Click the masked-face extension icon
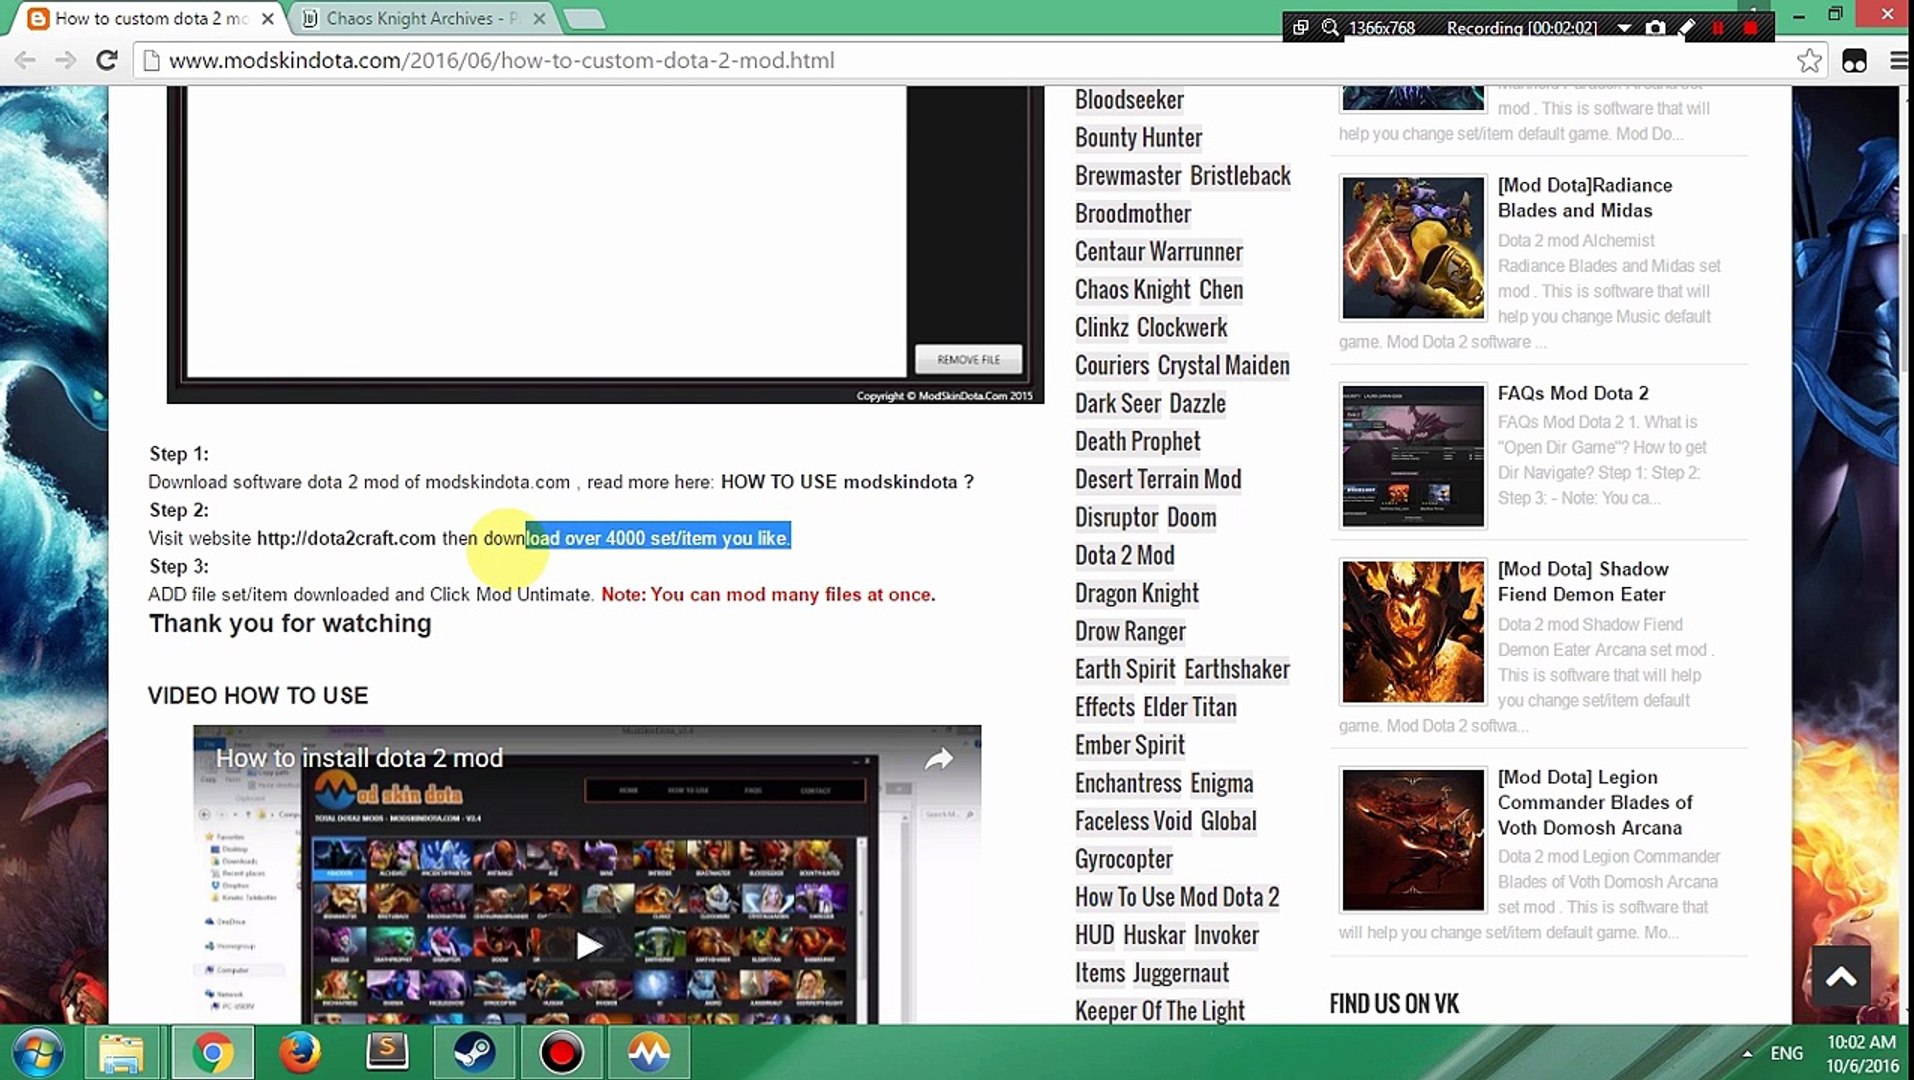This screenshot has width=1914, height=1080. [x=1854, y=61]
